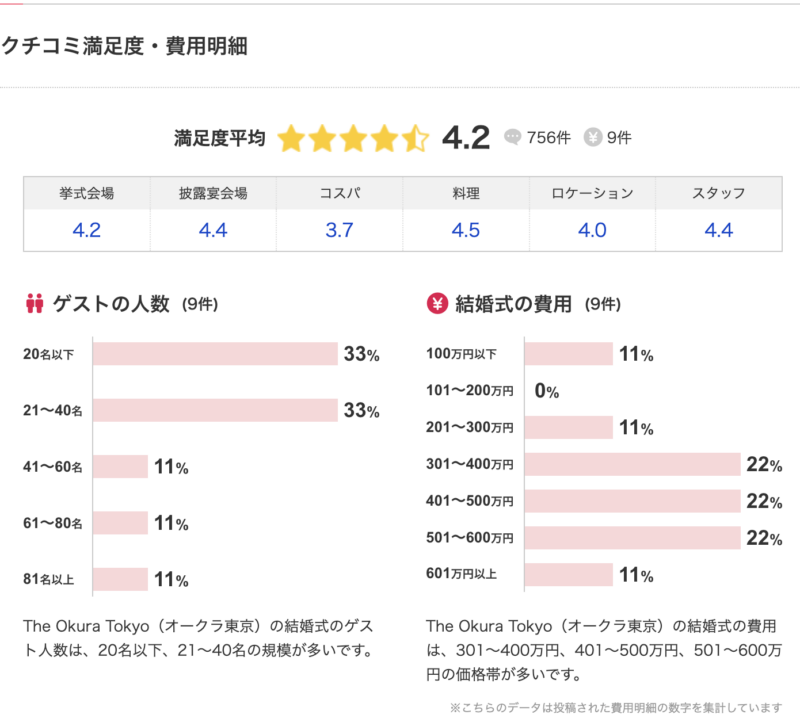
Task: Open the 9件 cost details link
Action: [619, 137]
